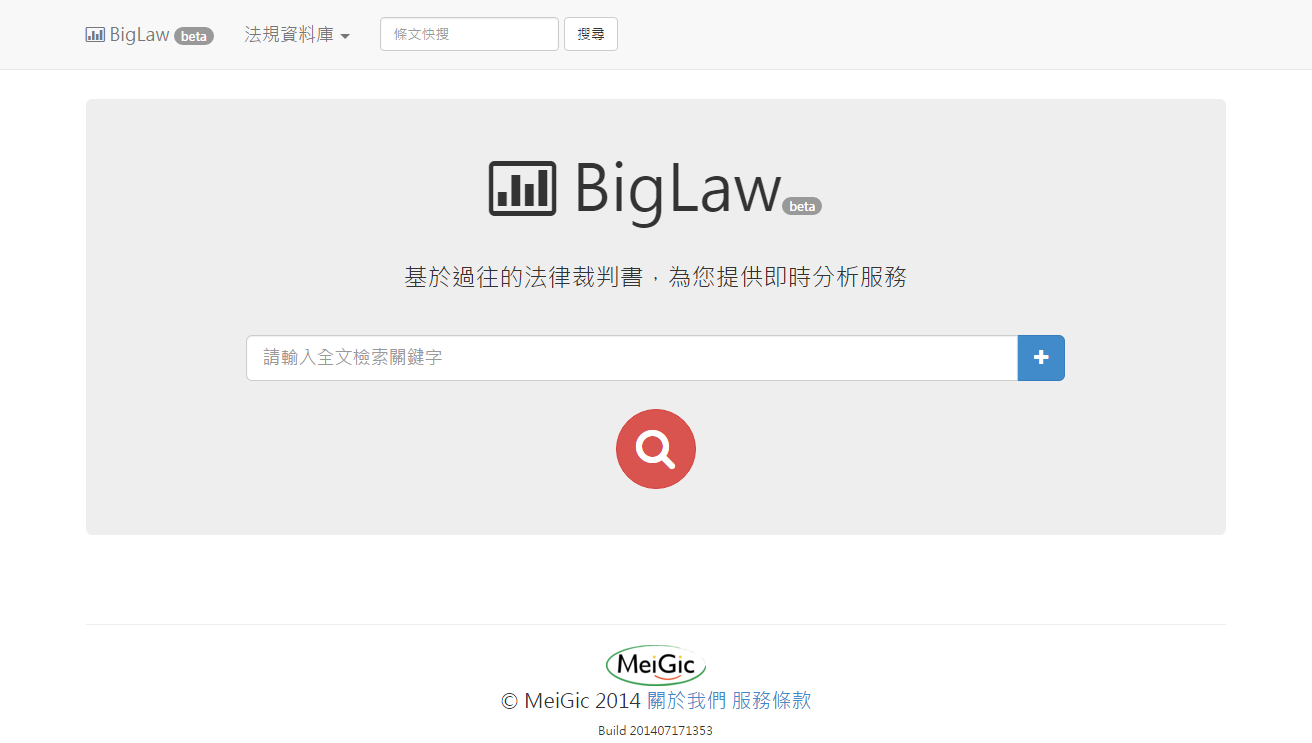Viewport: 1312px width, 743px height.
Task: Click the MeiGic footer logo
Action: tap(656, 665)
